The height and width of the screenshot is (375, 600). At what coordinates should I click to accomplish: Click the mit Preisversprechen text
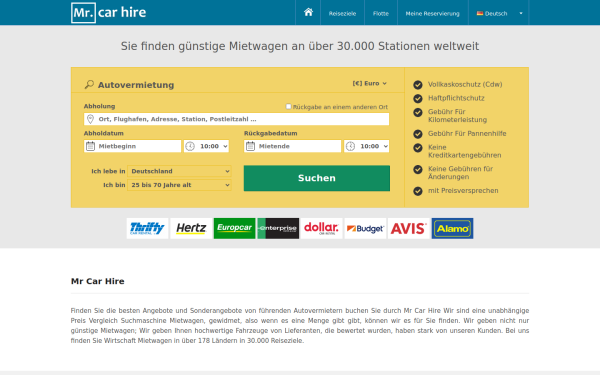pos(463,191)
